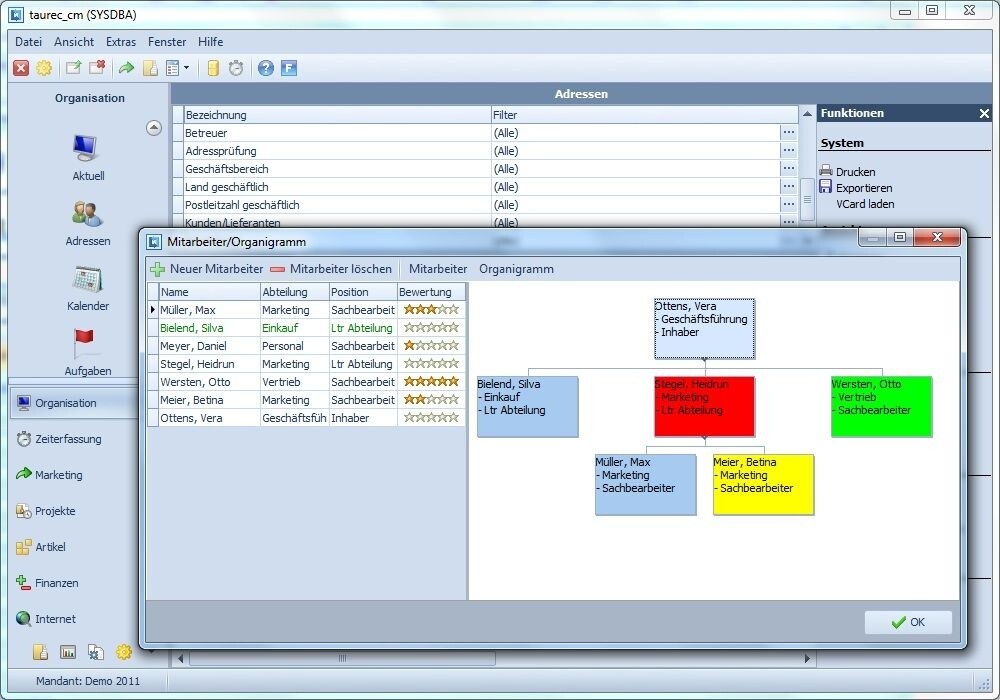Image resolution: width=1000 pixels, height=700 pixels.
Task: Select Zeiterfassung in the navigation sidebar
Action: [68, 439]
